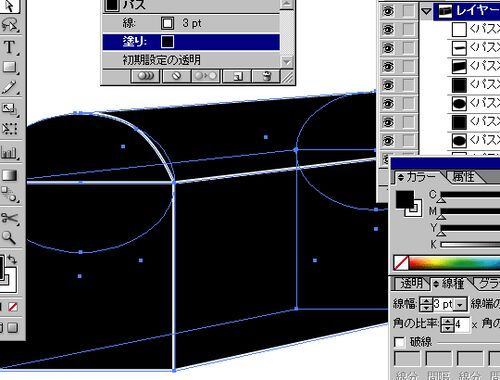This screenshot has width=500, height=380.
Task: Select the Pencil tool
Action: (9, 87)
